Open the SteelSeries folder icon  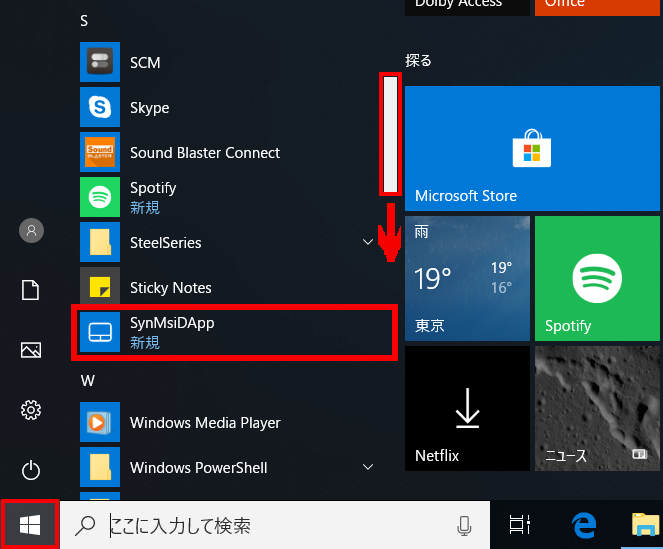(x=100, y=242)
